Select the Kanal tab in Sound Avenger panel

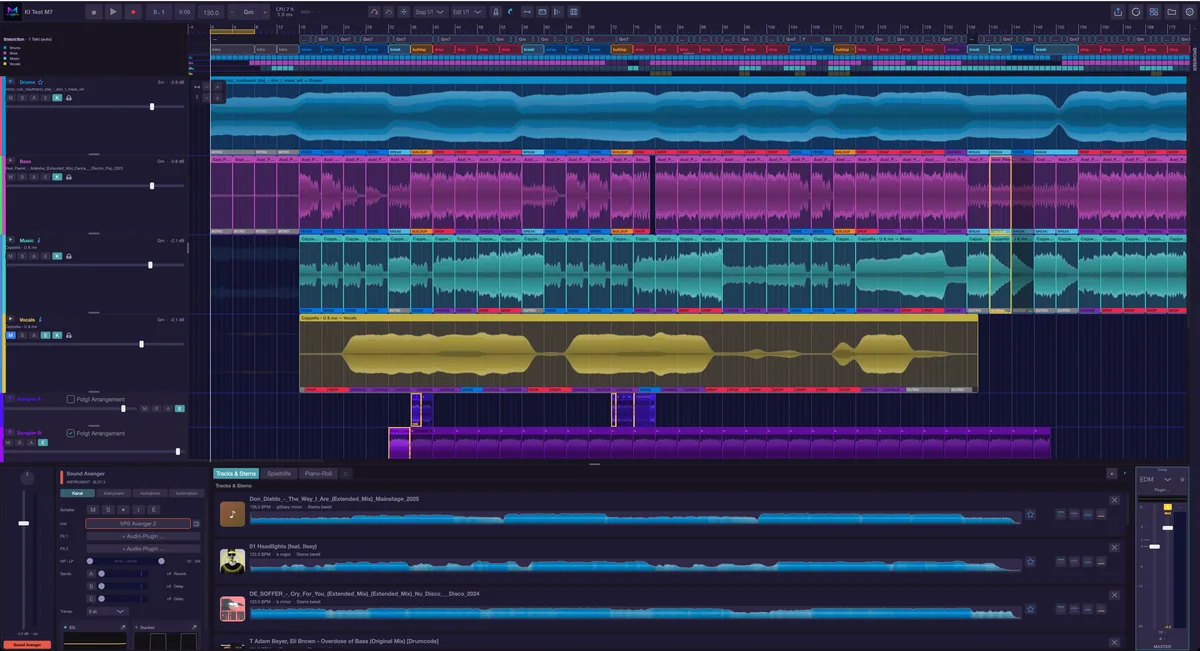click(77, 493)
